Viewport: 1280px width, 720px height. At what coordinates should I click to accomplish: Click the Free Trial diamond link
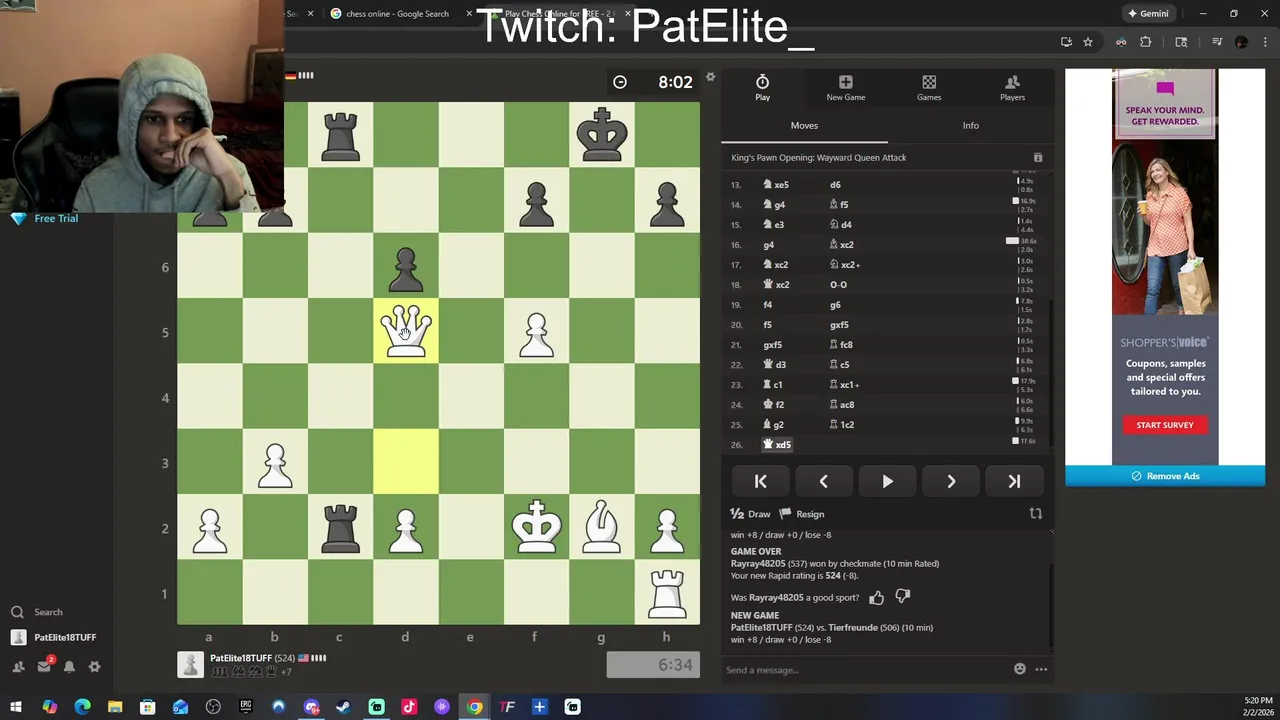pyautogui.click(x=45, y=218)
